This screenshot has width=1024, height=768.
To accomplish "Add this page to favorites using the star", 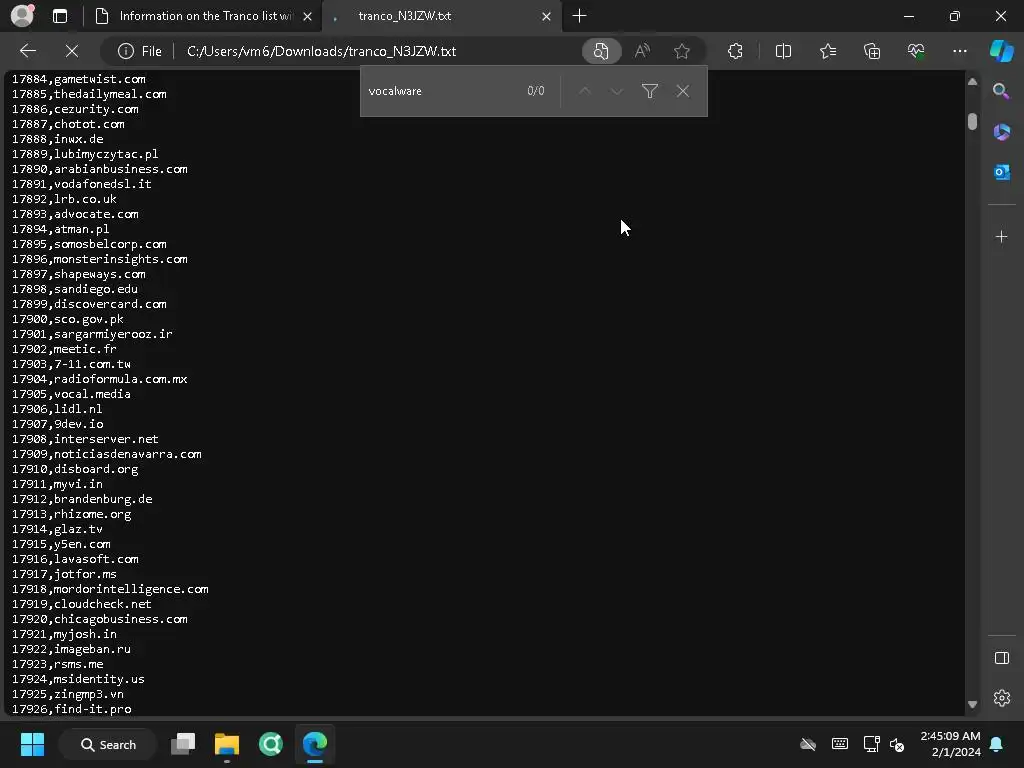I will click(x=682, y=51).
